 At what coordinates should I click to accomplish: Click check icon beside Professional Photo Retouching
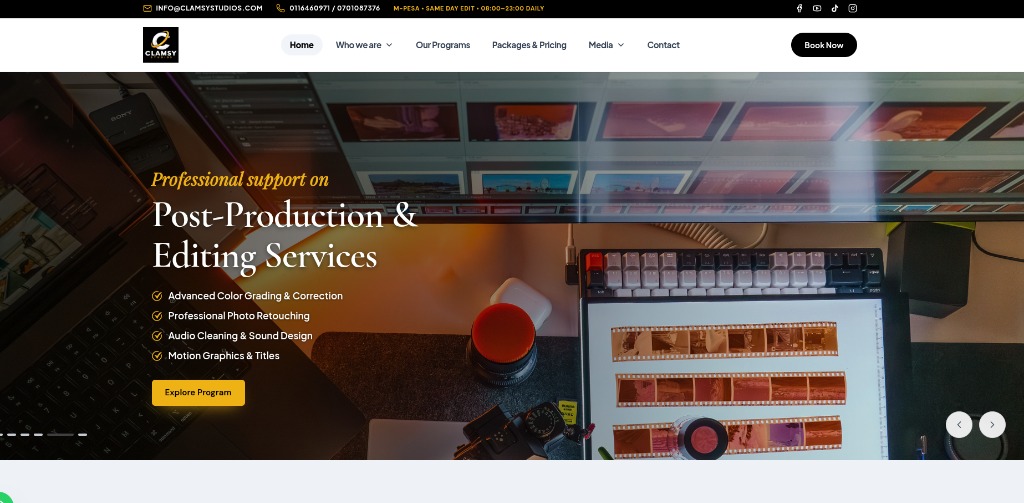coord(157,316)
